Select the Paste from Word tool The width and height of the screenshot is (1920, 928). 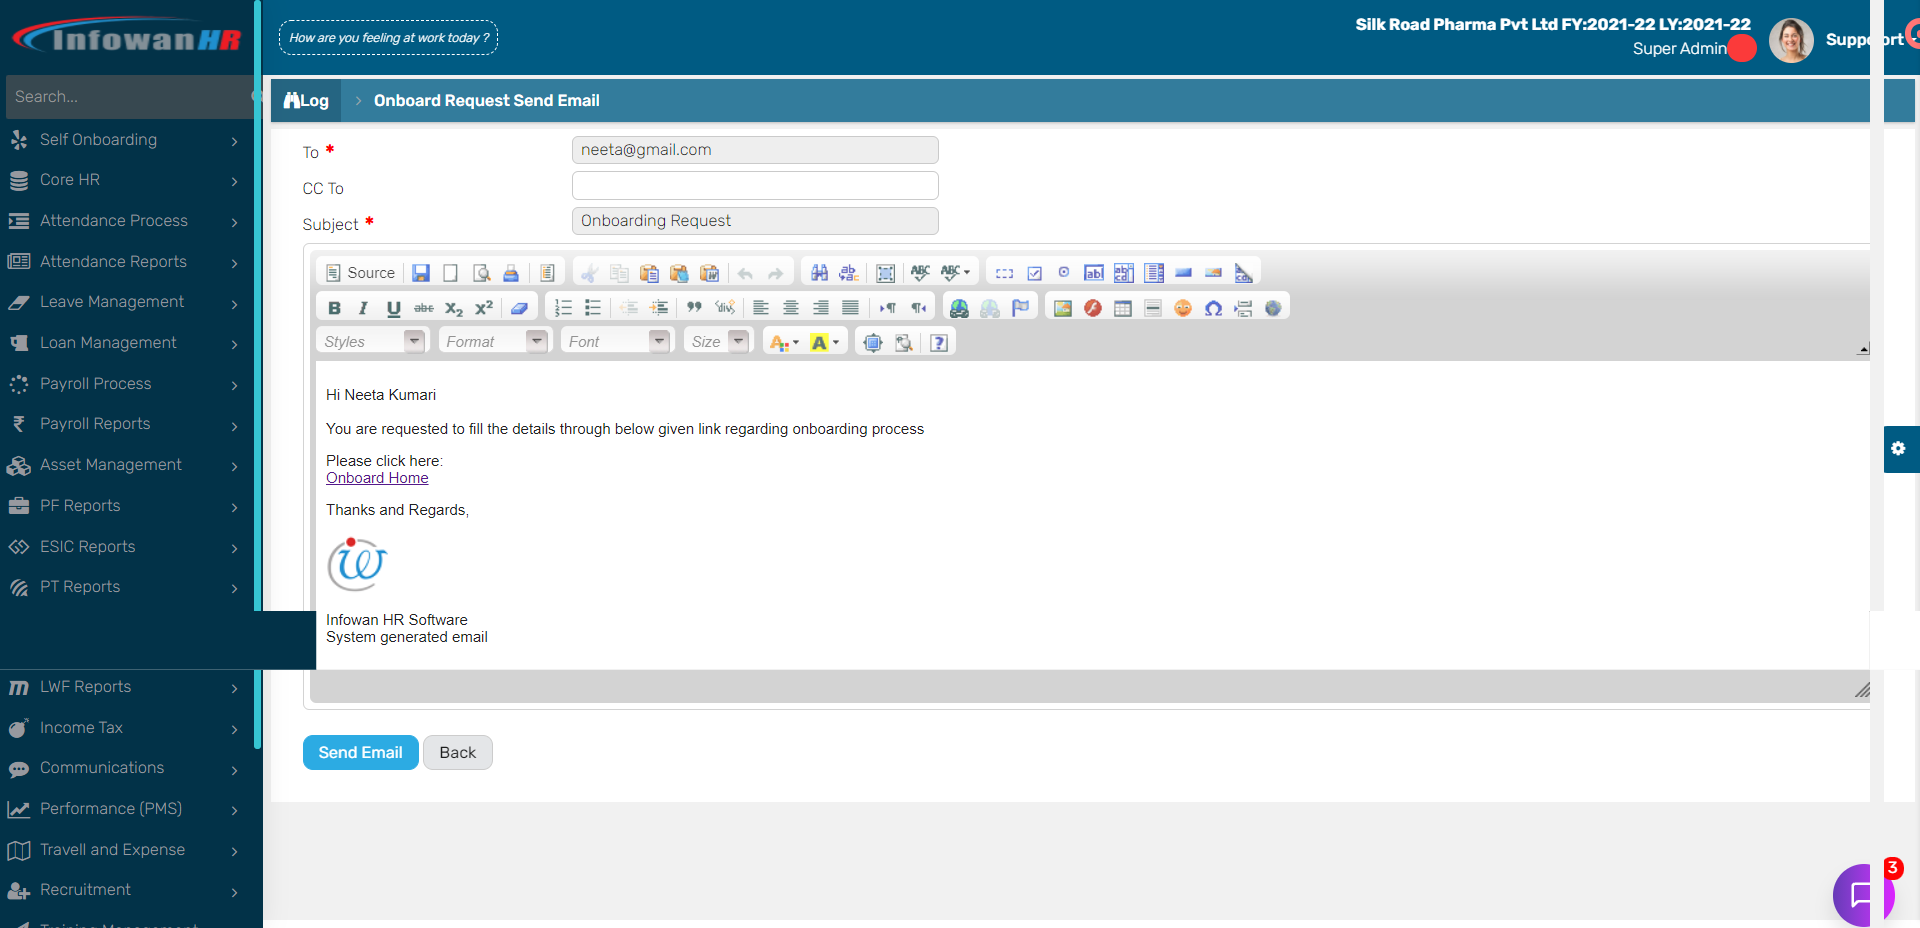[711, 272]
